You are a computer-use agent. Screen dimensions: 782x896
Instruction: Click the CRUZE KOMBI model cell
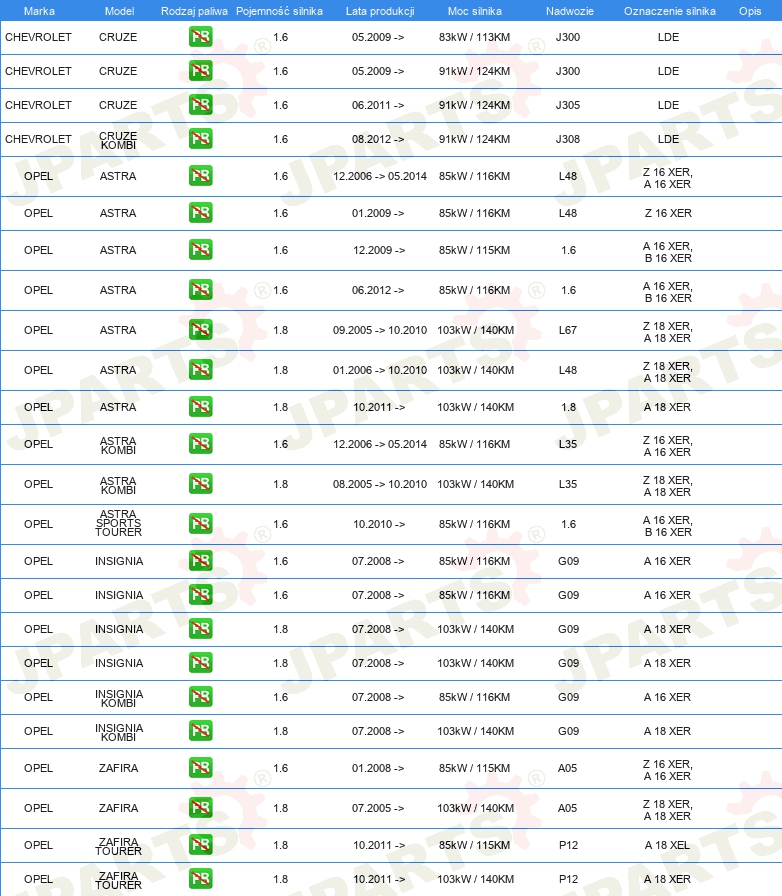coord(118,140)
